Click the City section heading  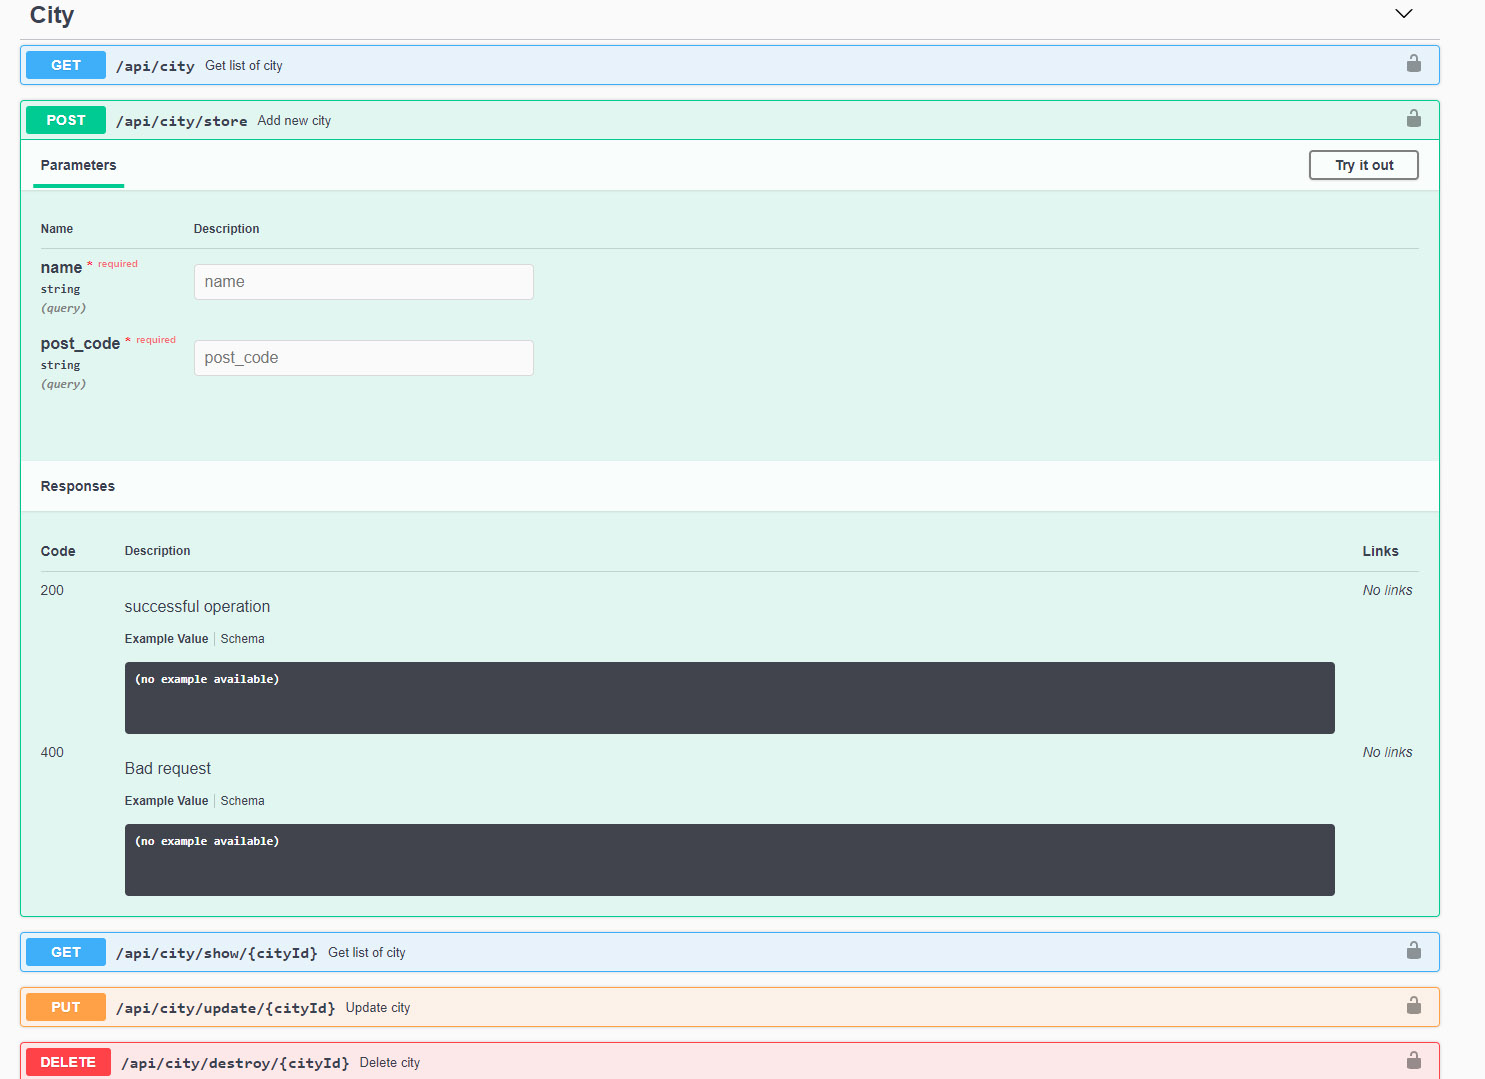pos(52,15)
